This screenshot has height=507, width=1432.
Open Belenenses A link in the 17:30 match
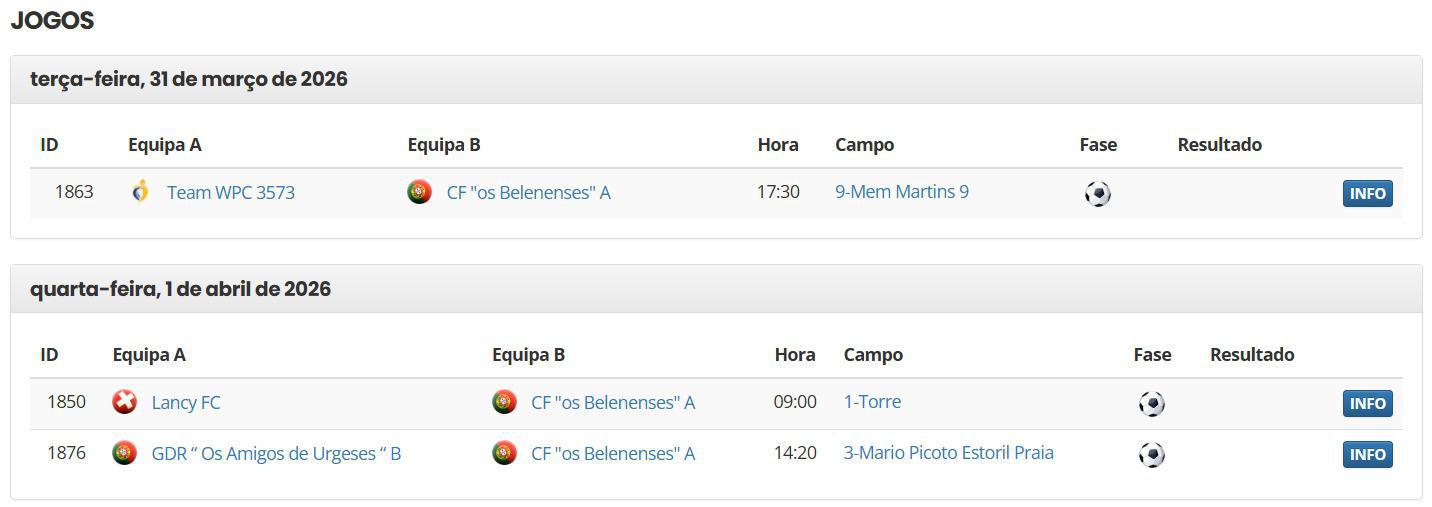coord(528,193)
